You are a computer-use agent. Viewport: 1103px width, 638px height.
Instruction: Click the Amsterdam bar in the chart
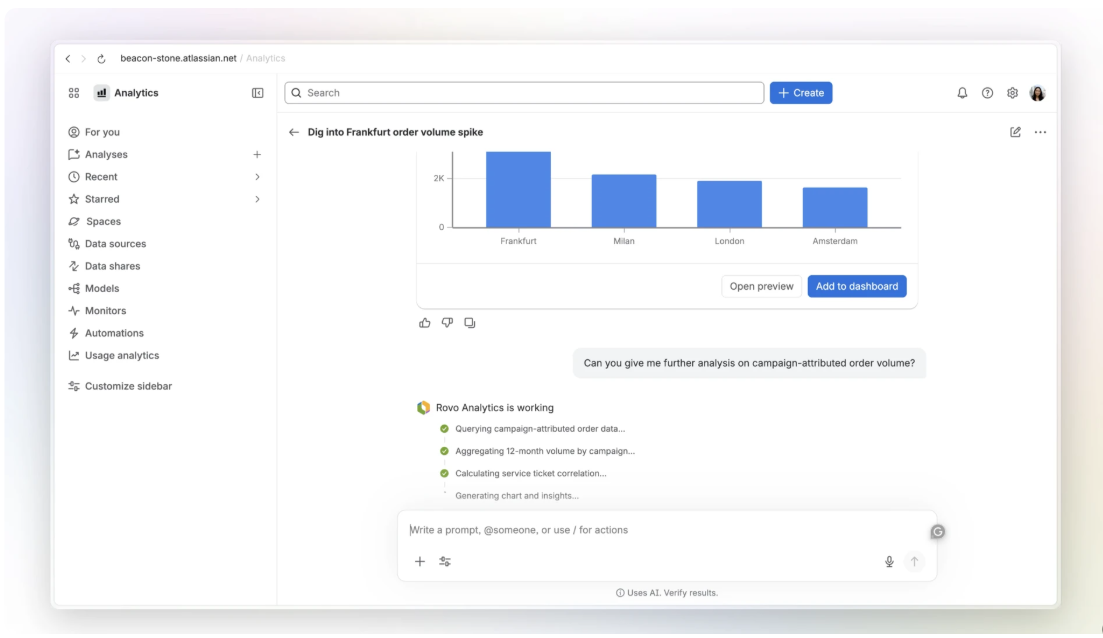(835, 208)
